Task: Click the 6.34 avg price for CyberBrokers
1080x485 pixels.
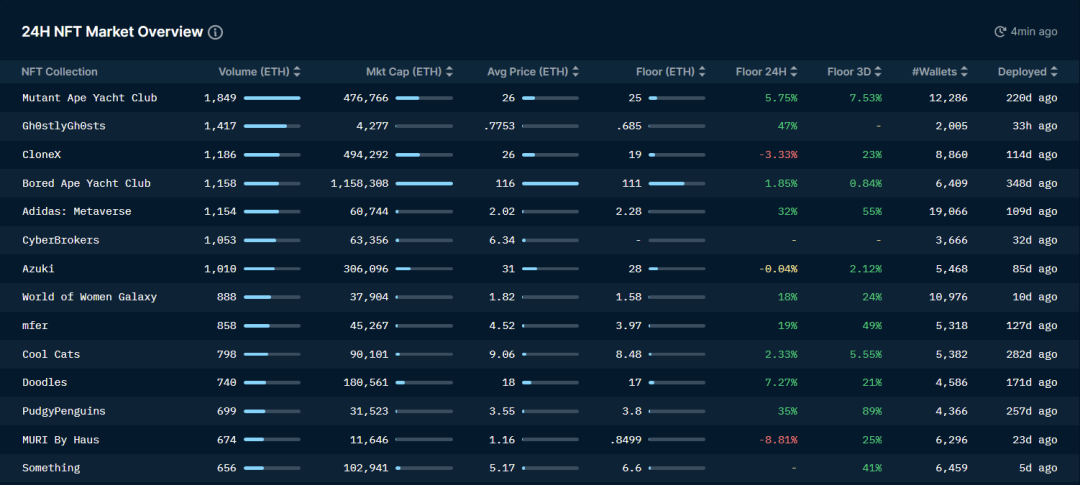Action: pyautogui.click(x=502, y=240)
